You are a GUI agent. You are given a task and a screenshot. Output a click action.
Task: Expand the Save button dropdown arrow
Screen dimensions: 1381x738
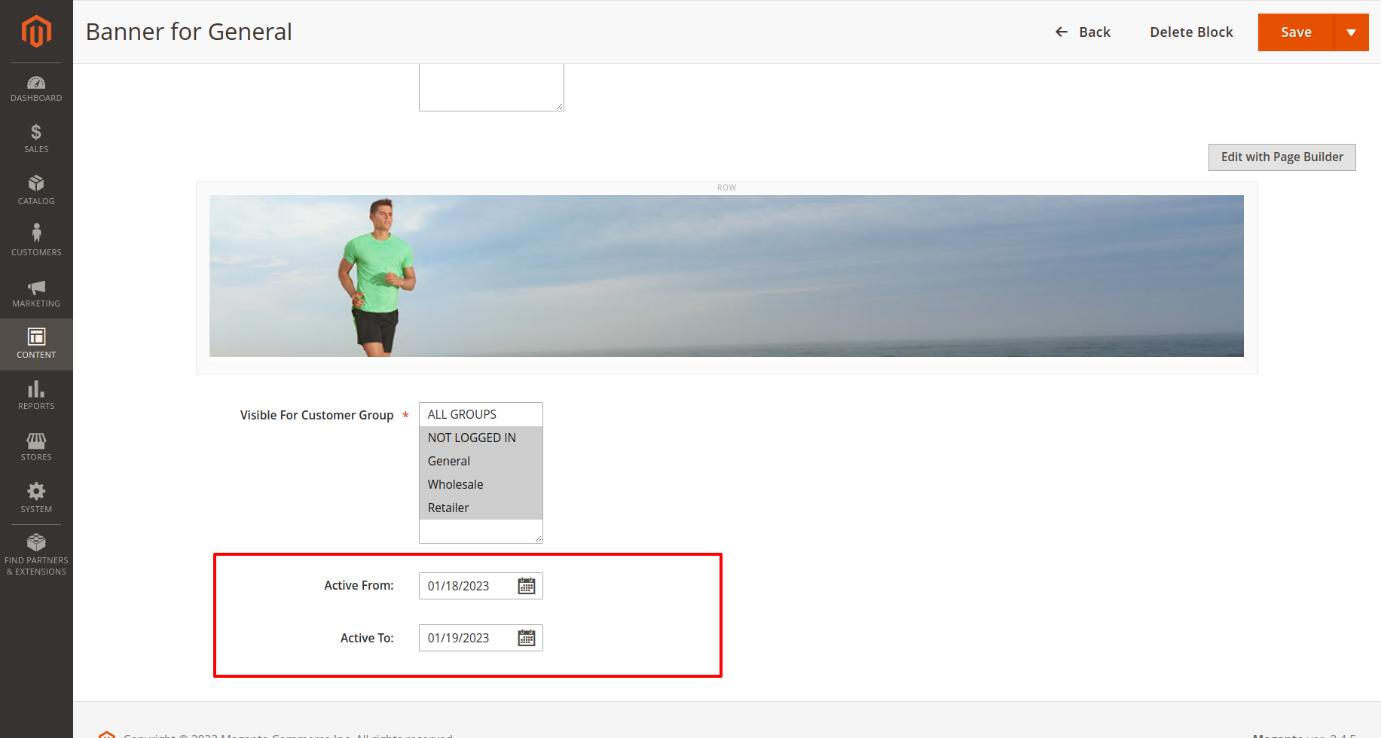point(1351,32)
